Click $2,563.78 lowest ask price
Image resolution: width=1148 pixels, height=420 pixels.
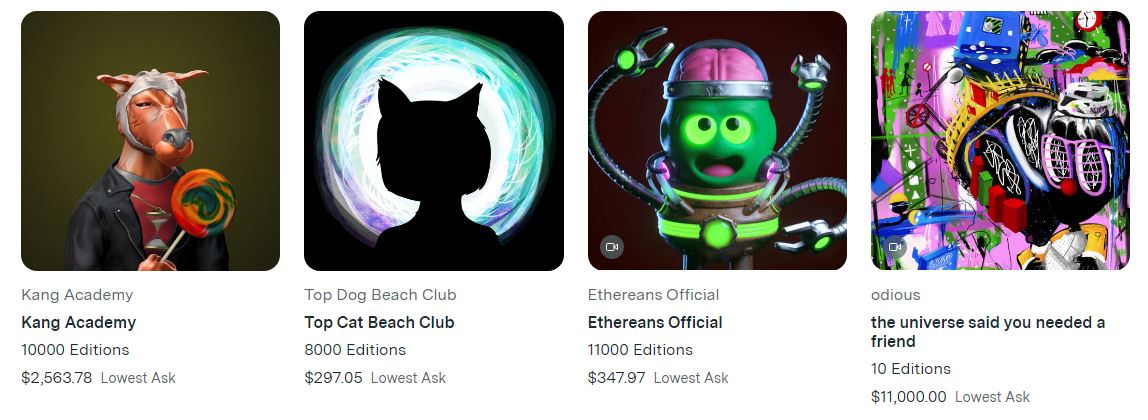pos(56,378)
